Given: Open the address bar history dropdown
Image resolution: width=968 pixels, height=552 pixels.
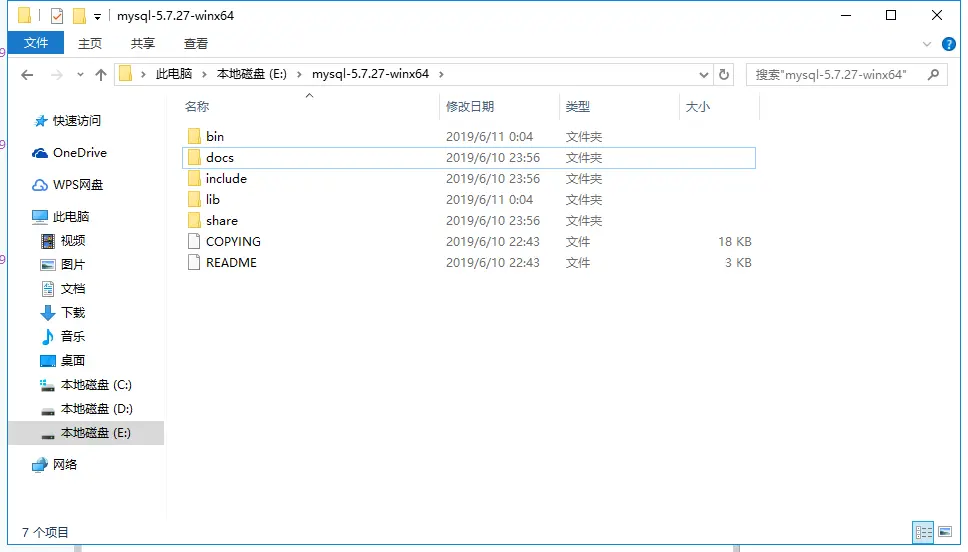Looking at the screenshot, I should [703, 75].
